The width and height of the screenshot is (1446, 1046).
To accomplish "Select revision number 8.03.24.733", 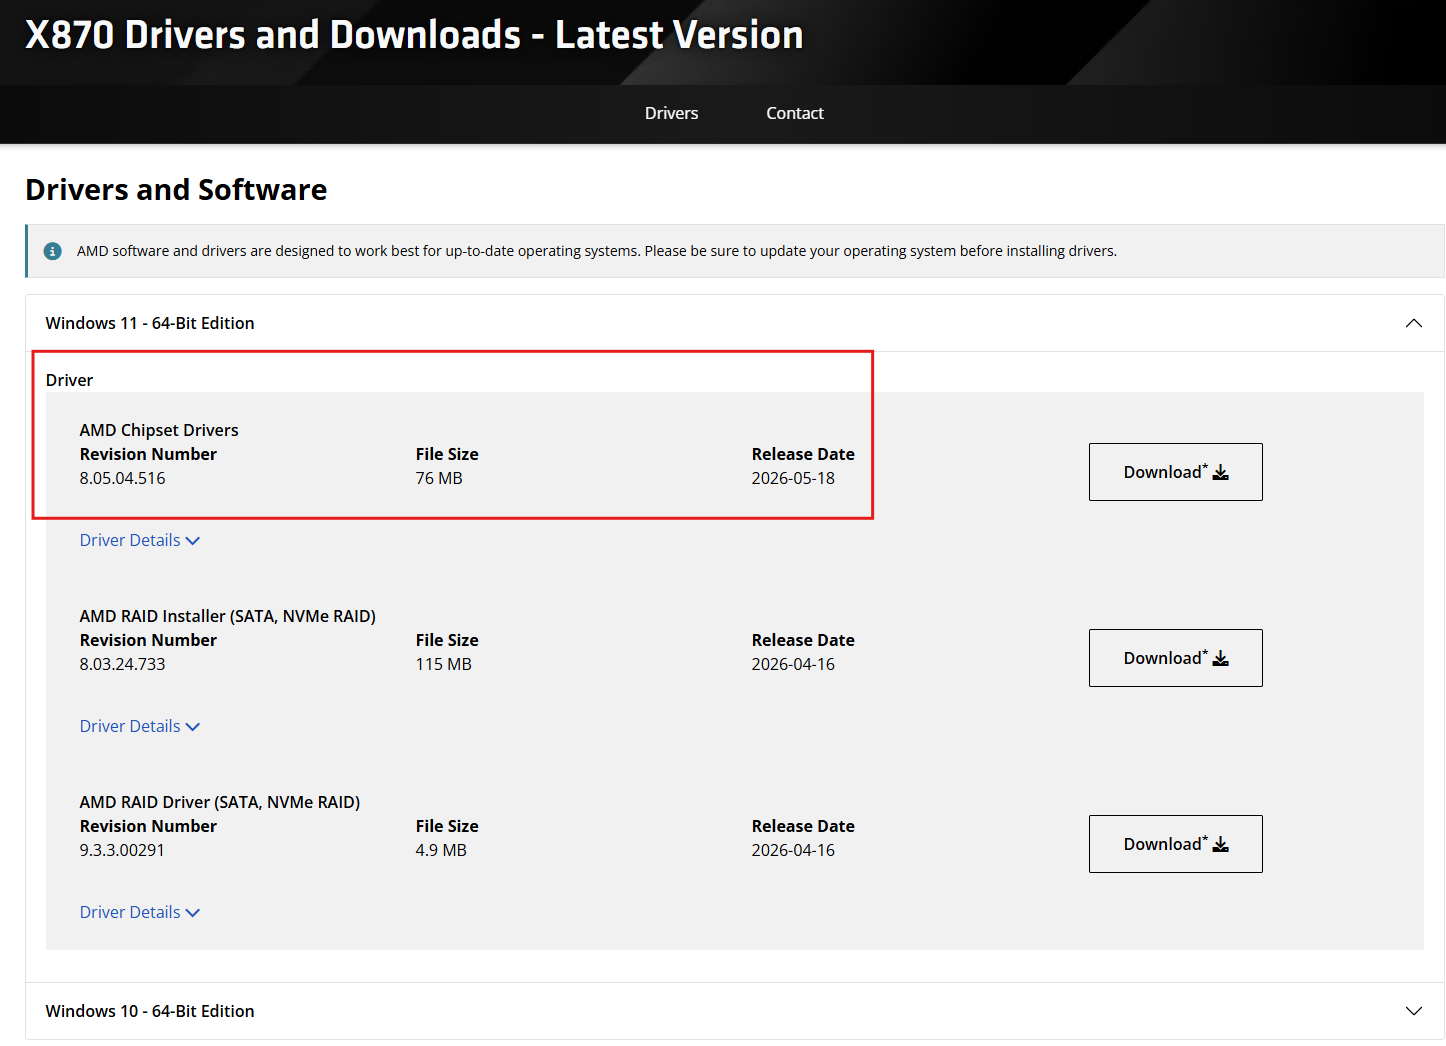I will tap(123, 664).
